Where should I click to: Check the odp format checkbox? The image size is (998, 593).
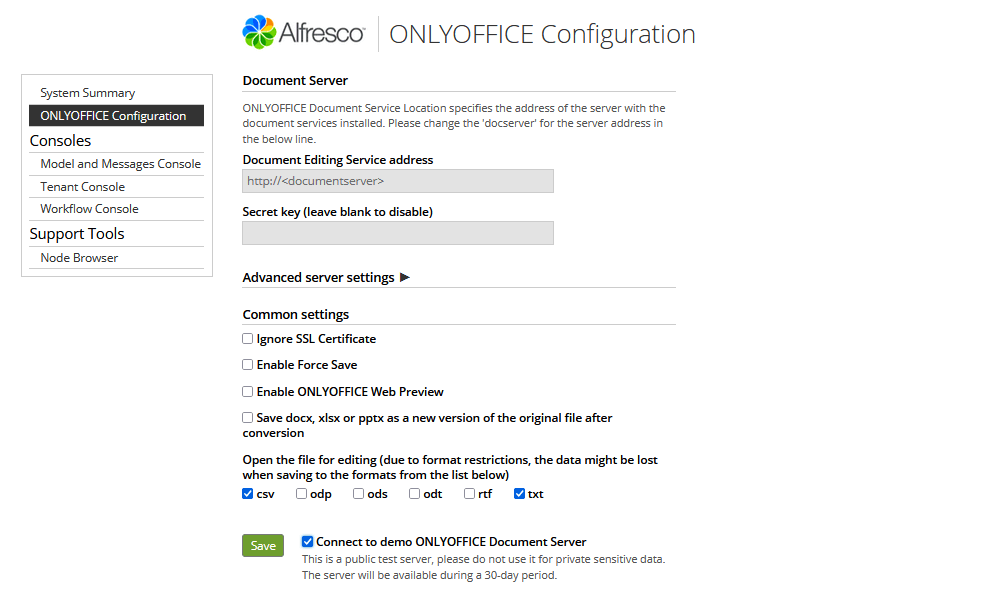[x=302, y=494]
